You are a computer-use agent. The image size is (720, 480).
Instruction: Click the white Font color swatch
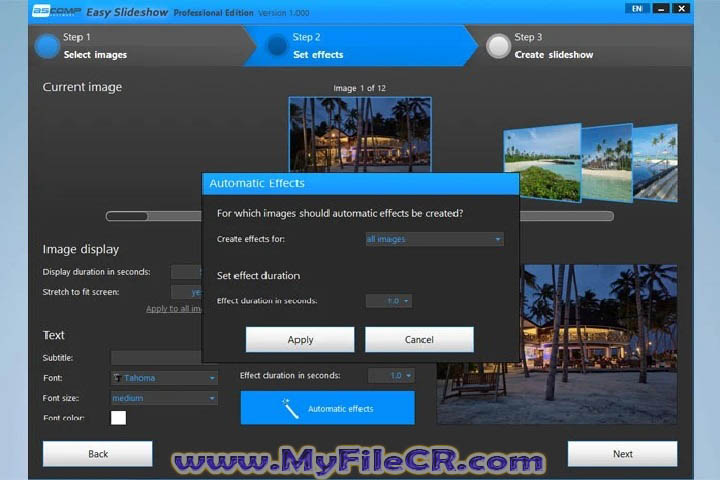[118, 418]
